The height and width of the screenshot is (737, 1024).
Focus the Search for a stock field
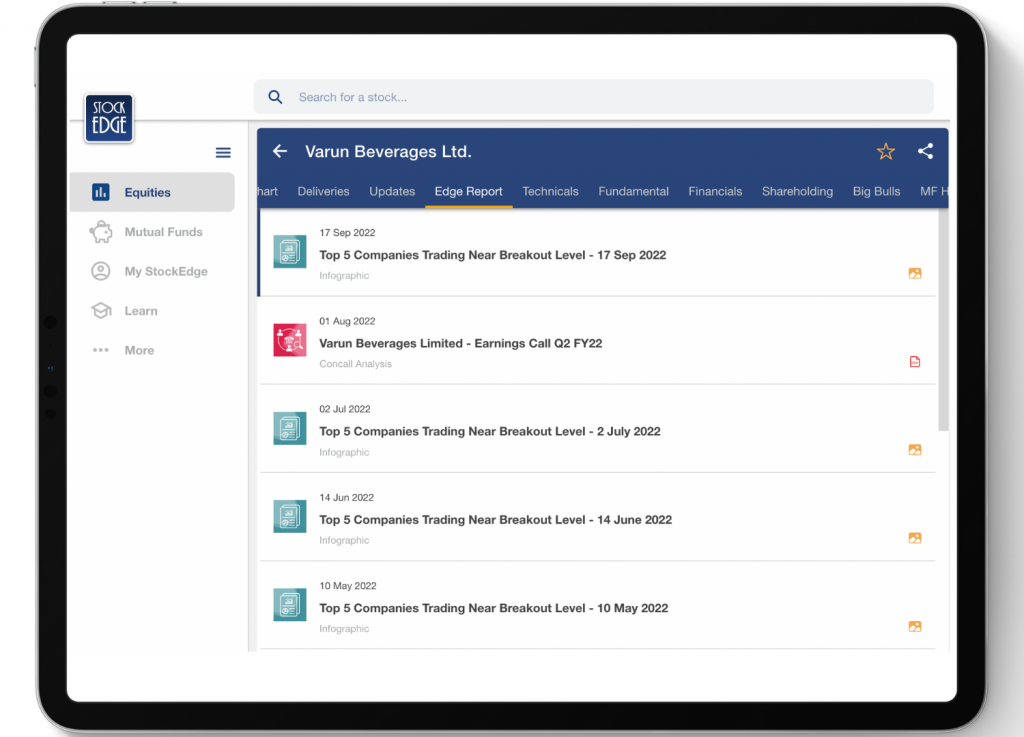click(x=594, y=97)
